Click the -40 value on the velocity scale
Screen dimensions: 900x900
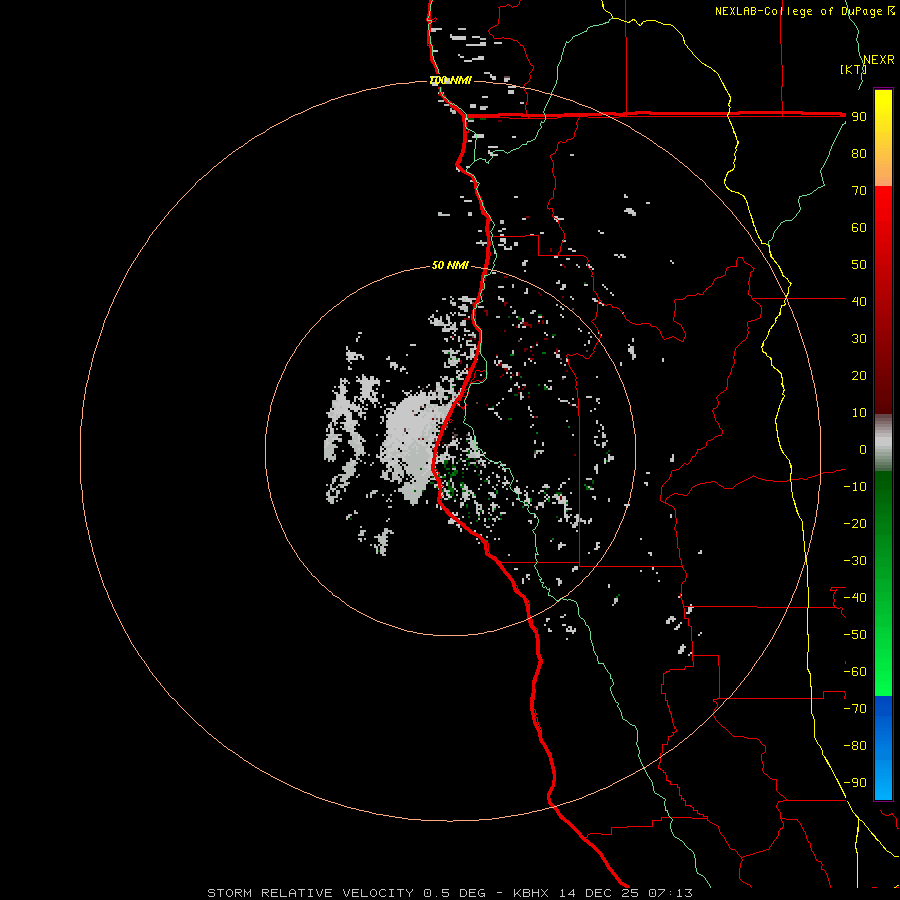pos(855,598)
